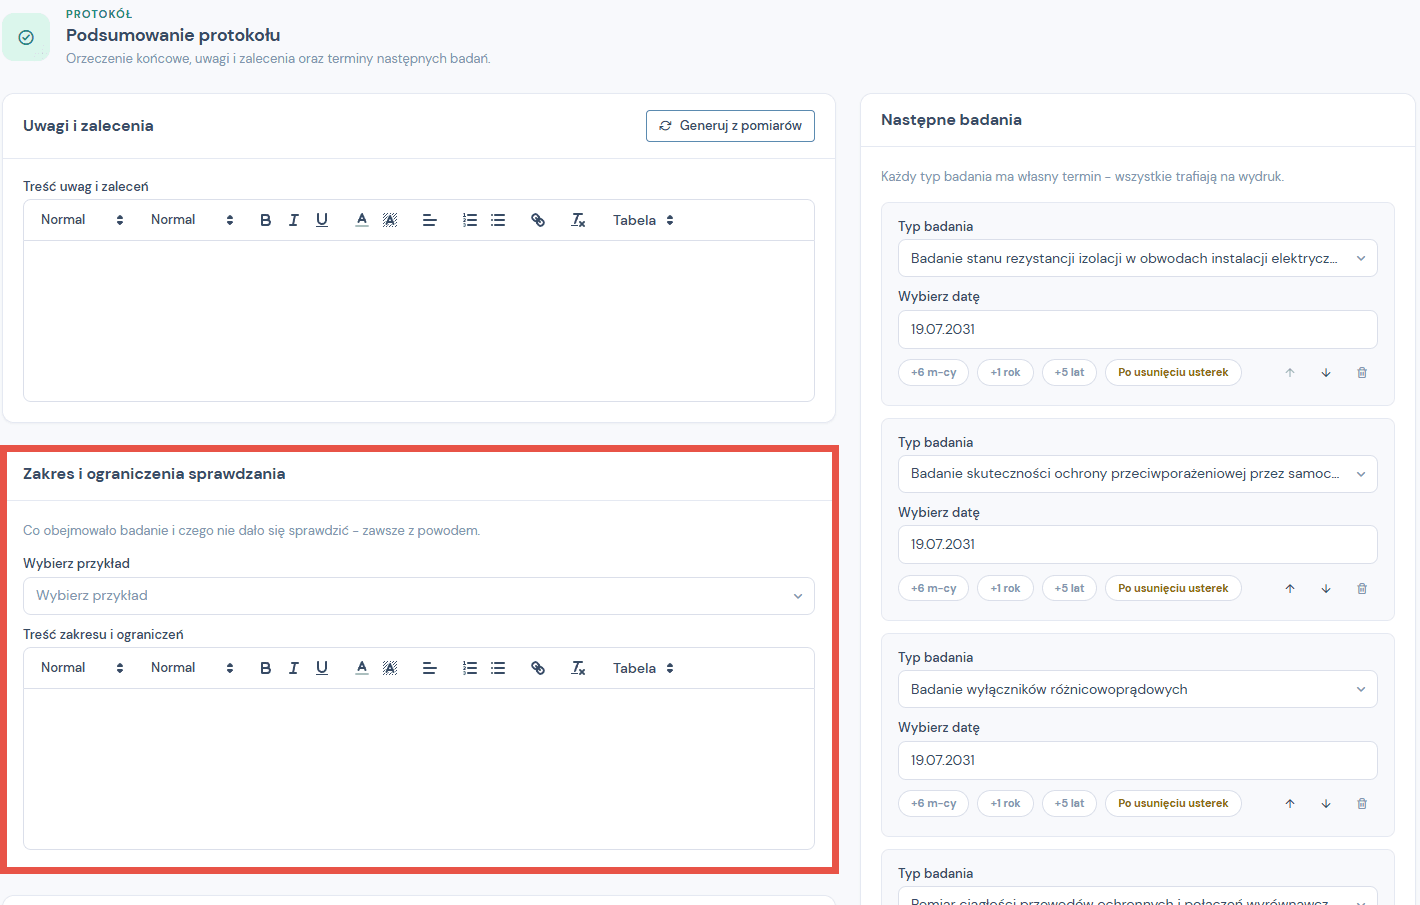Viewport: 1420px width, 905px height.
Task: Add +6 m-cy to rezystancji izolacji date
Action: point(933,373)
